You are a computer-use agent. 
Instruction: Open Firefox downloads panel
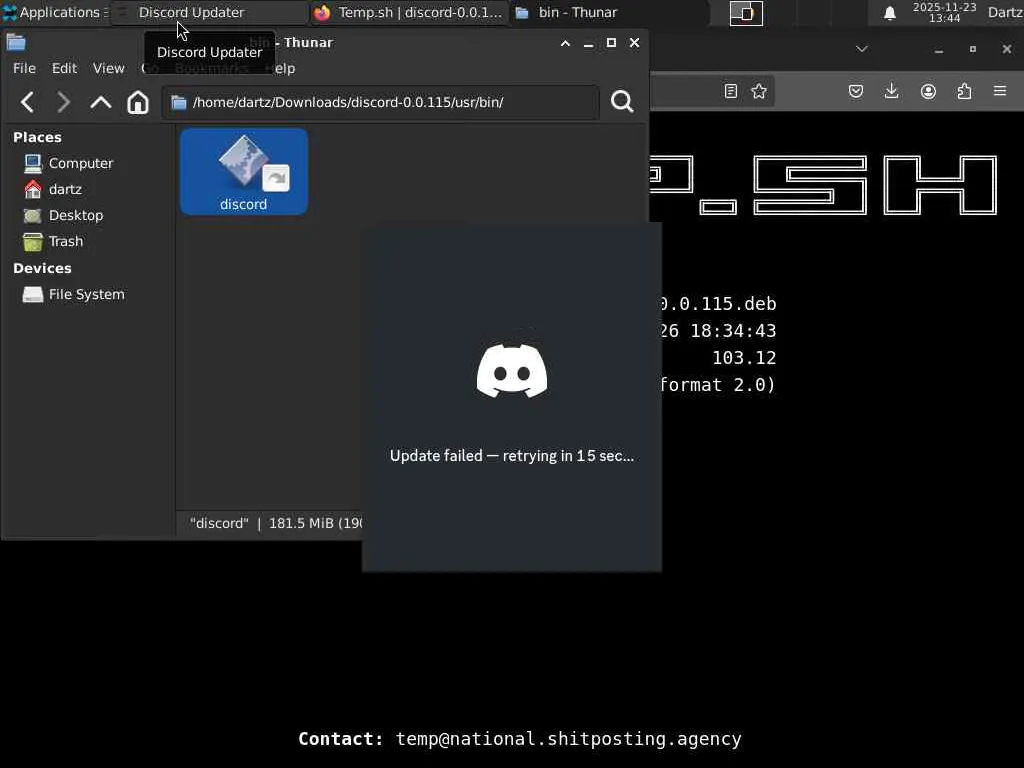[x=891, y=91]
